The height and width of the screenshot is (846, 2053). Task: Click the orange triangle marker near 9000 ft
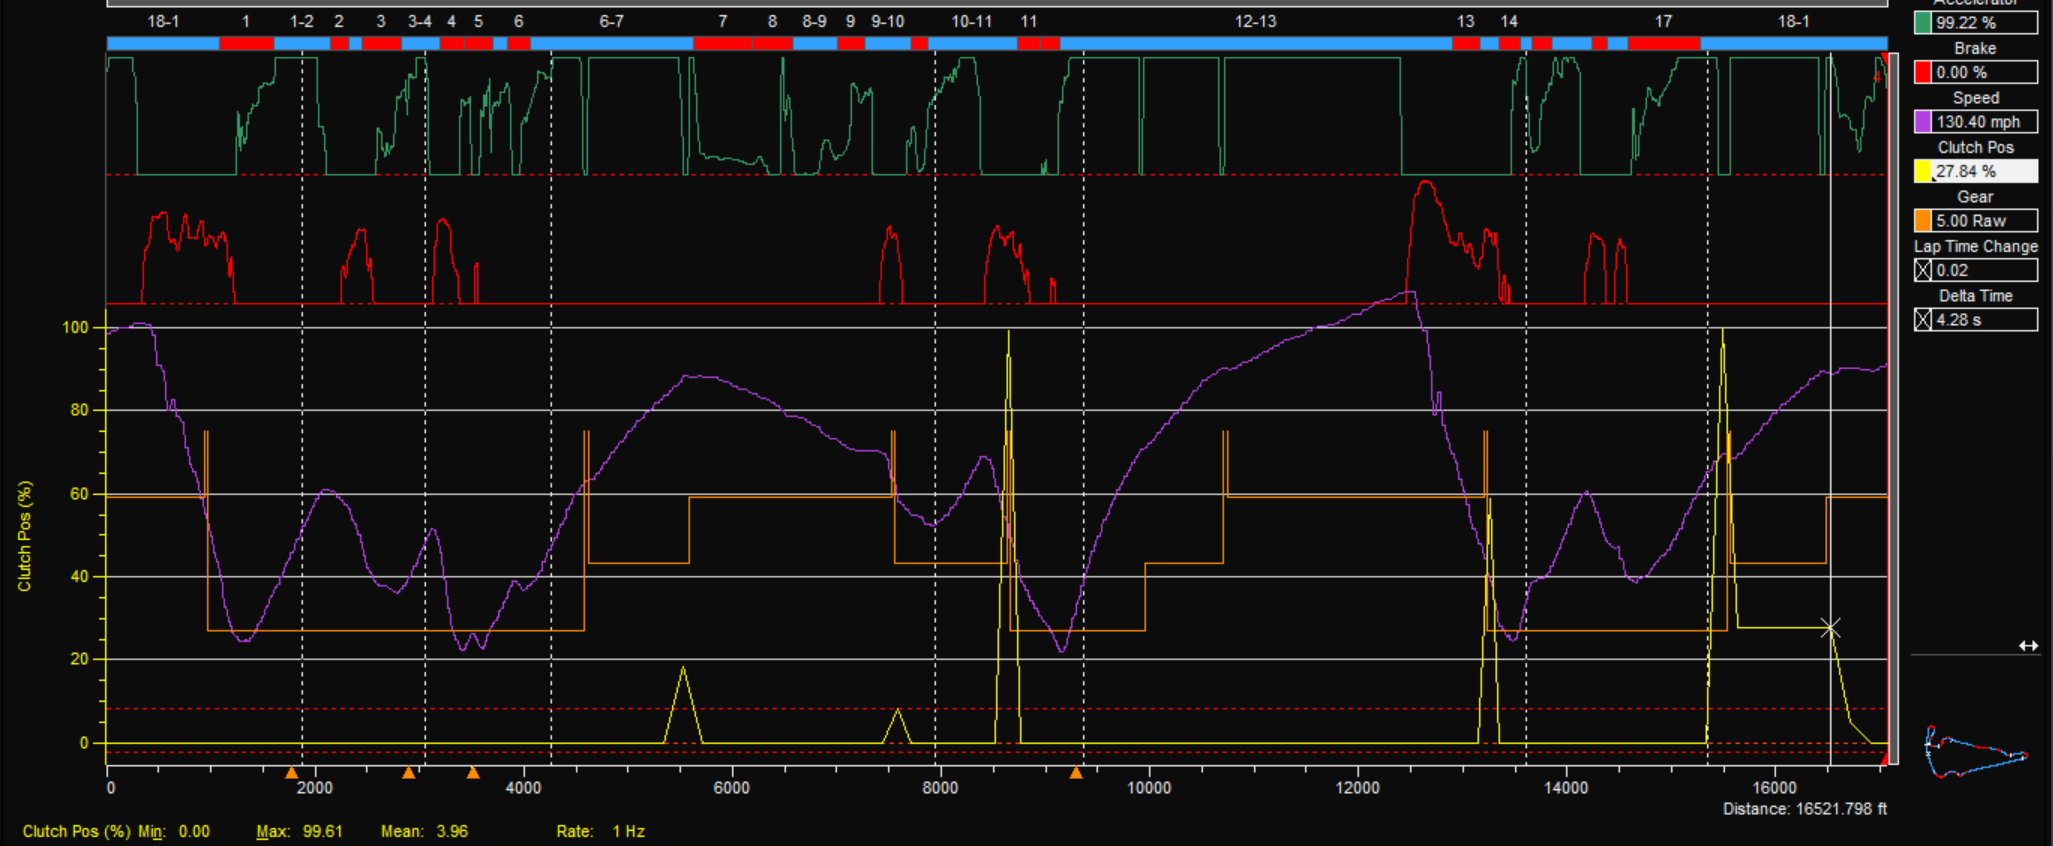point(1076,773)
